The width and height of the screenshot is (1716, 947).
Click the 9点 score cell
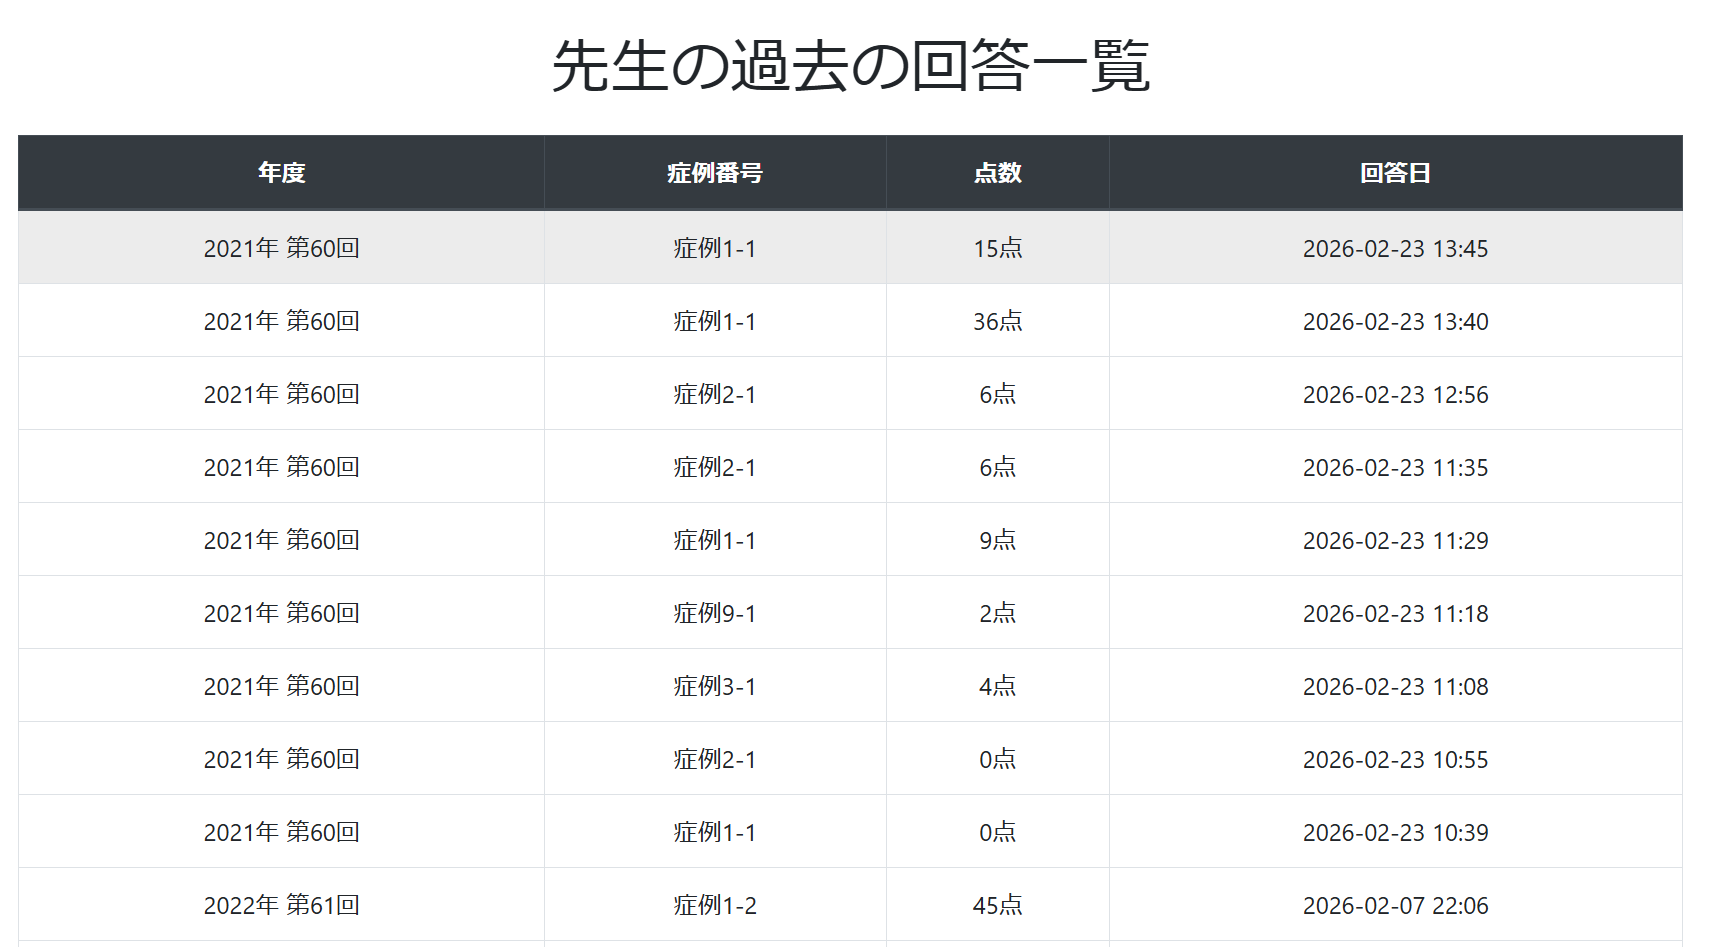point(997,540)
